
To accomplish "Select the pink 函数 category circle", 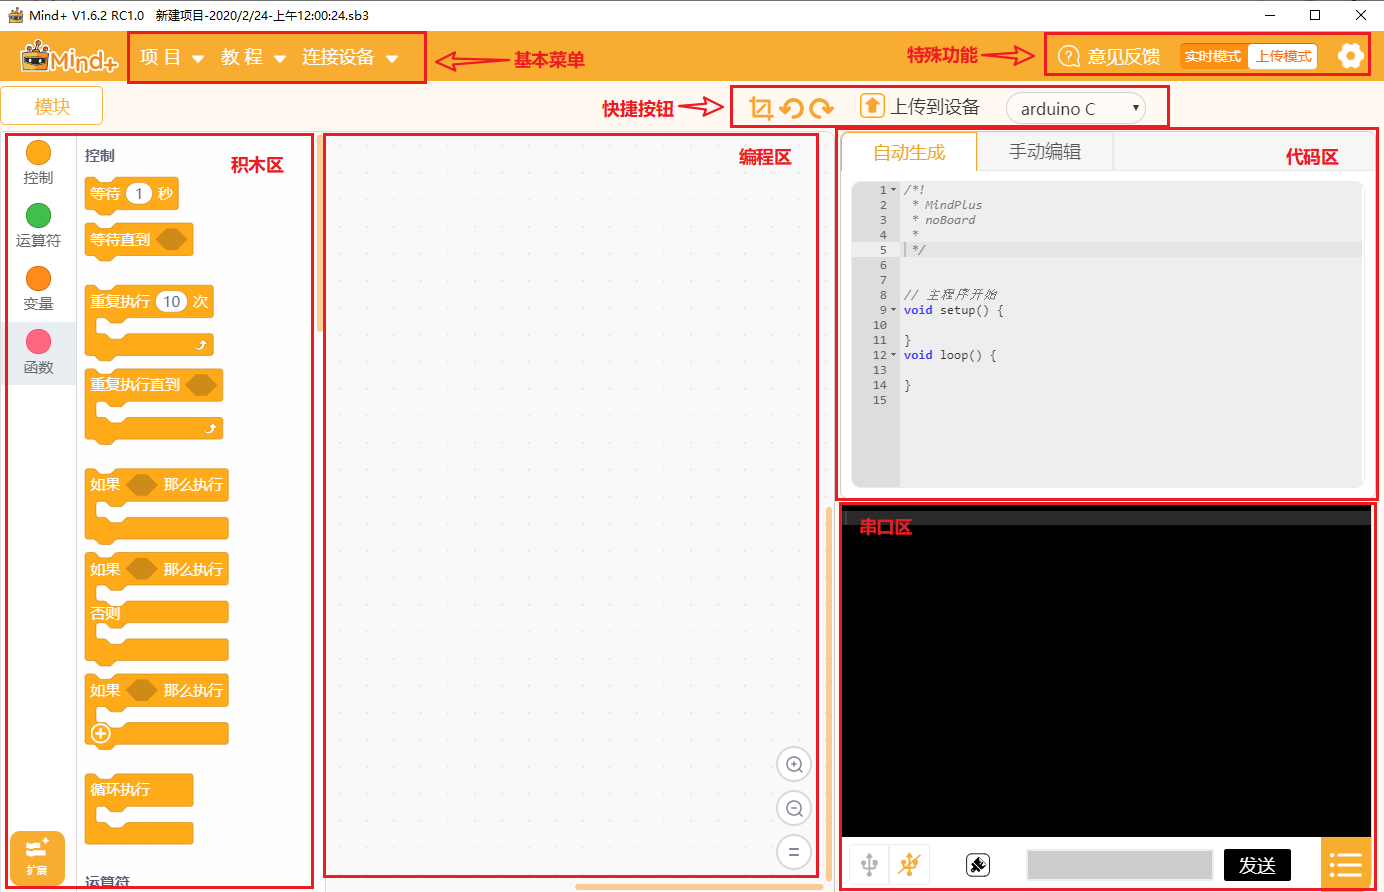I will click(38, 341).
